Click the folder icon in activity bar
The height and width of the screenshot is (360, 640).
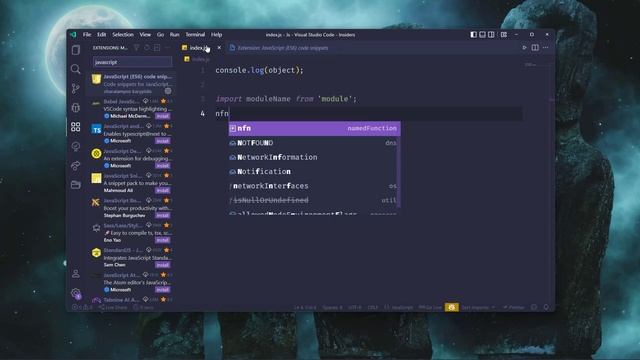(x=76, y=185)
